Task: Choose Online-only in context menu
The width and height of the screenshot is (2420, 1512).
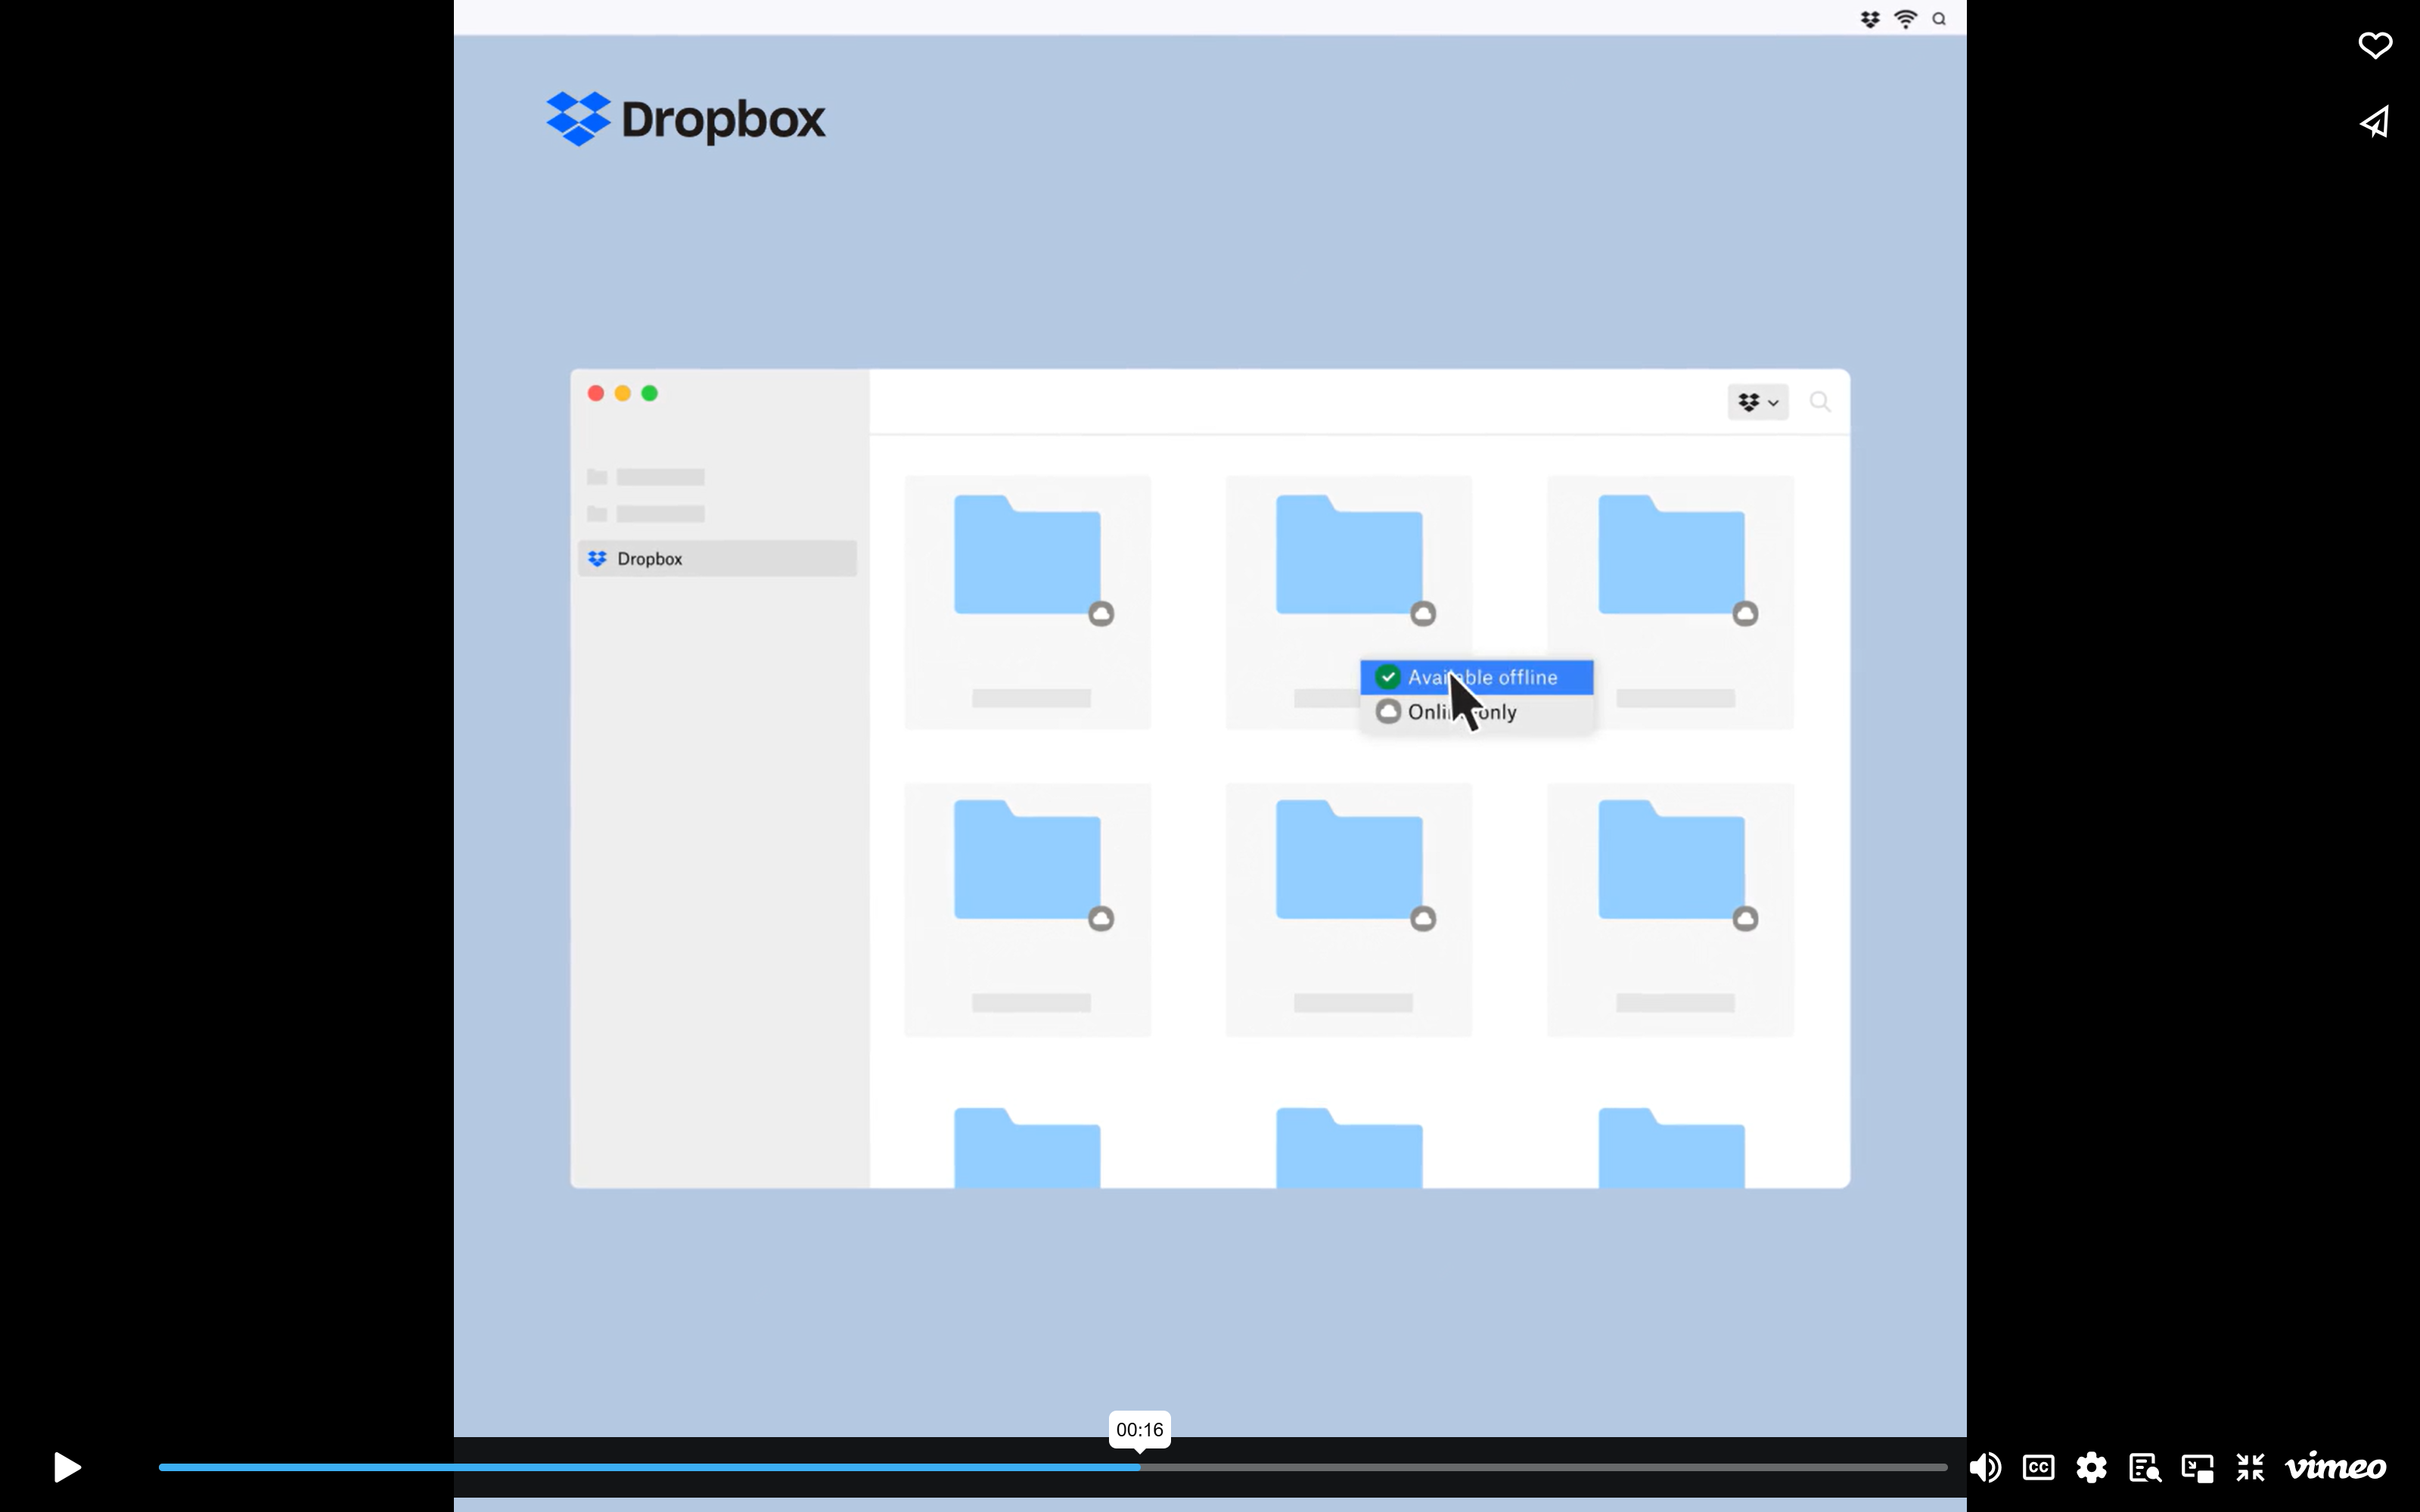Action: pos(1476,712)
